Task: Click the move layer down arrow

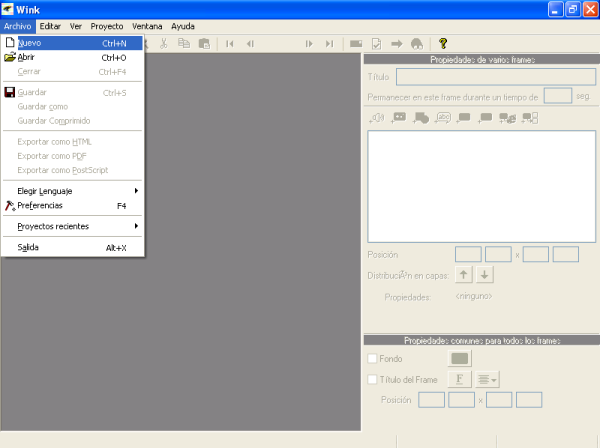Action: [484, 275]
